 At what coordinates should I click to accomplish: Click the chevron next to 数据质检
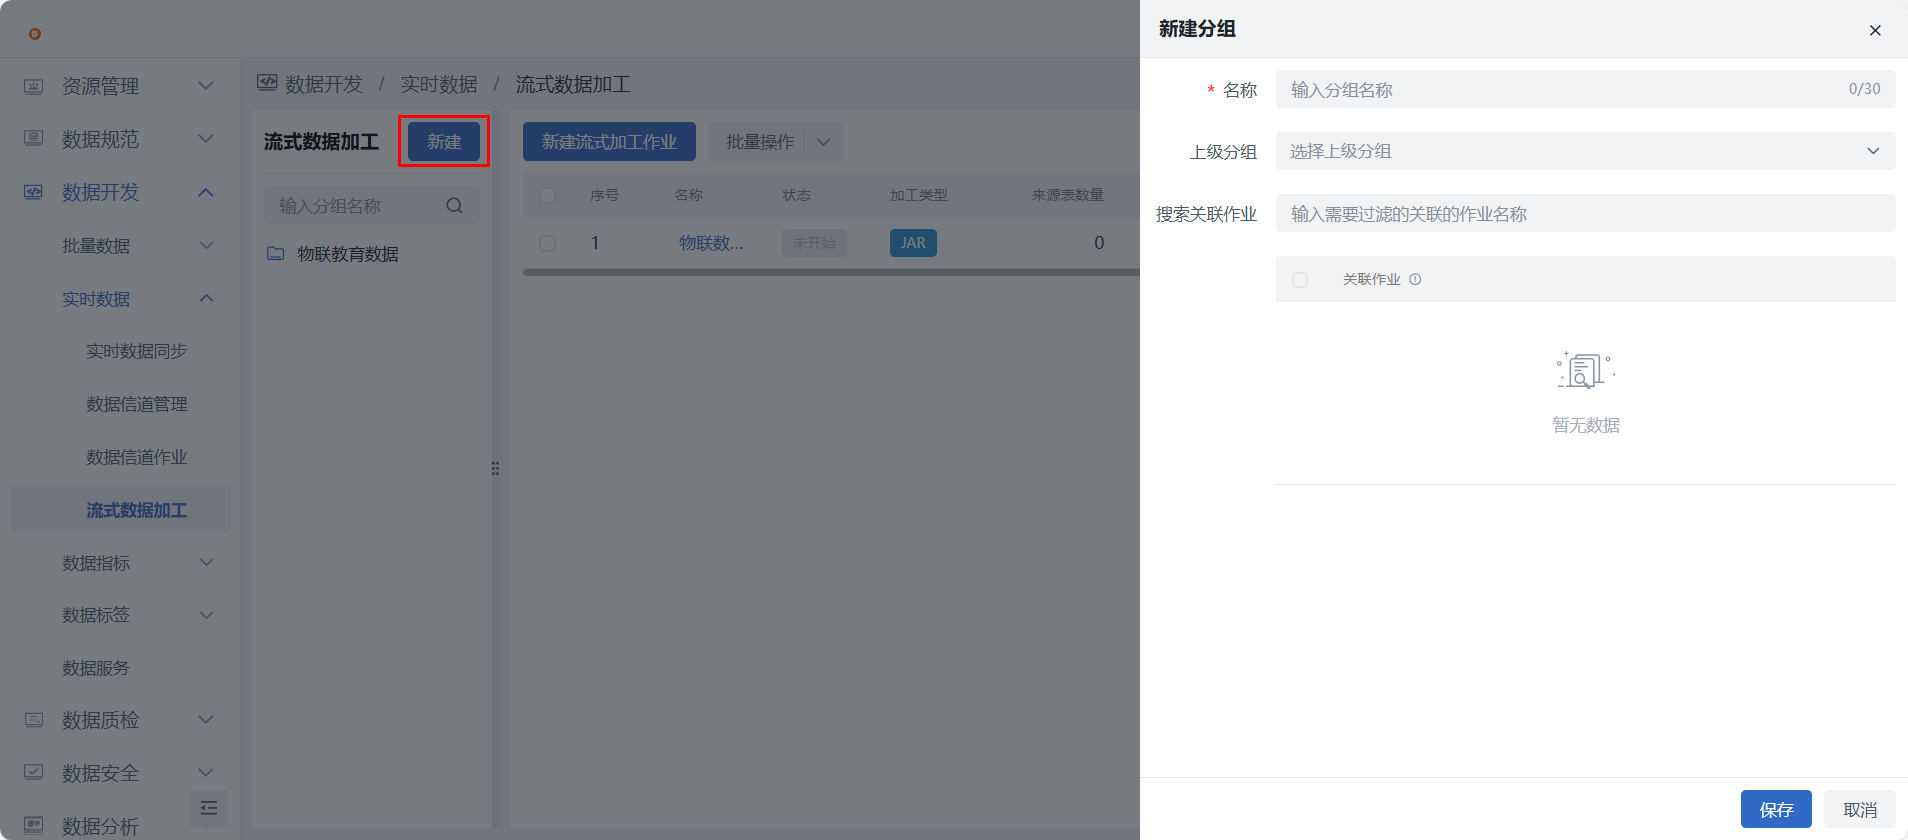[x=206, y=720]
